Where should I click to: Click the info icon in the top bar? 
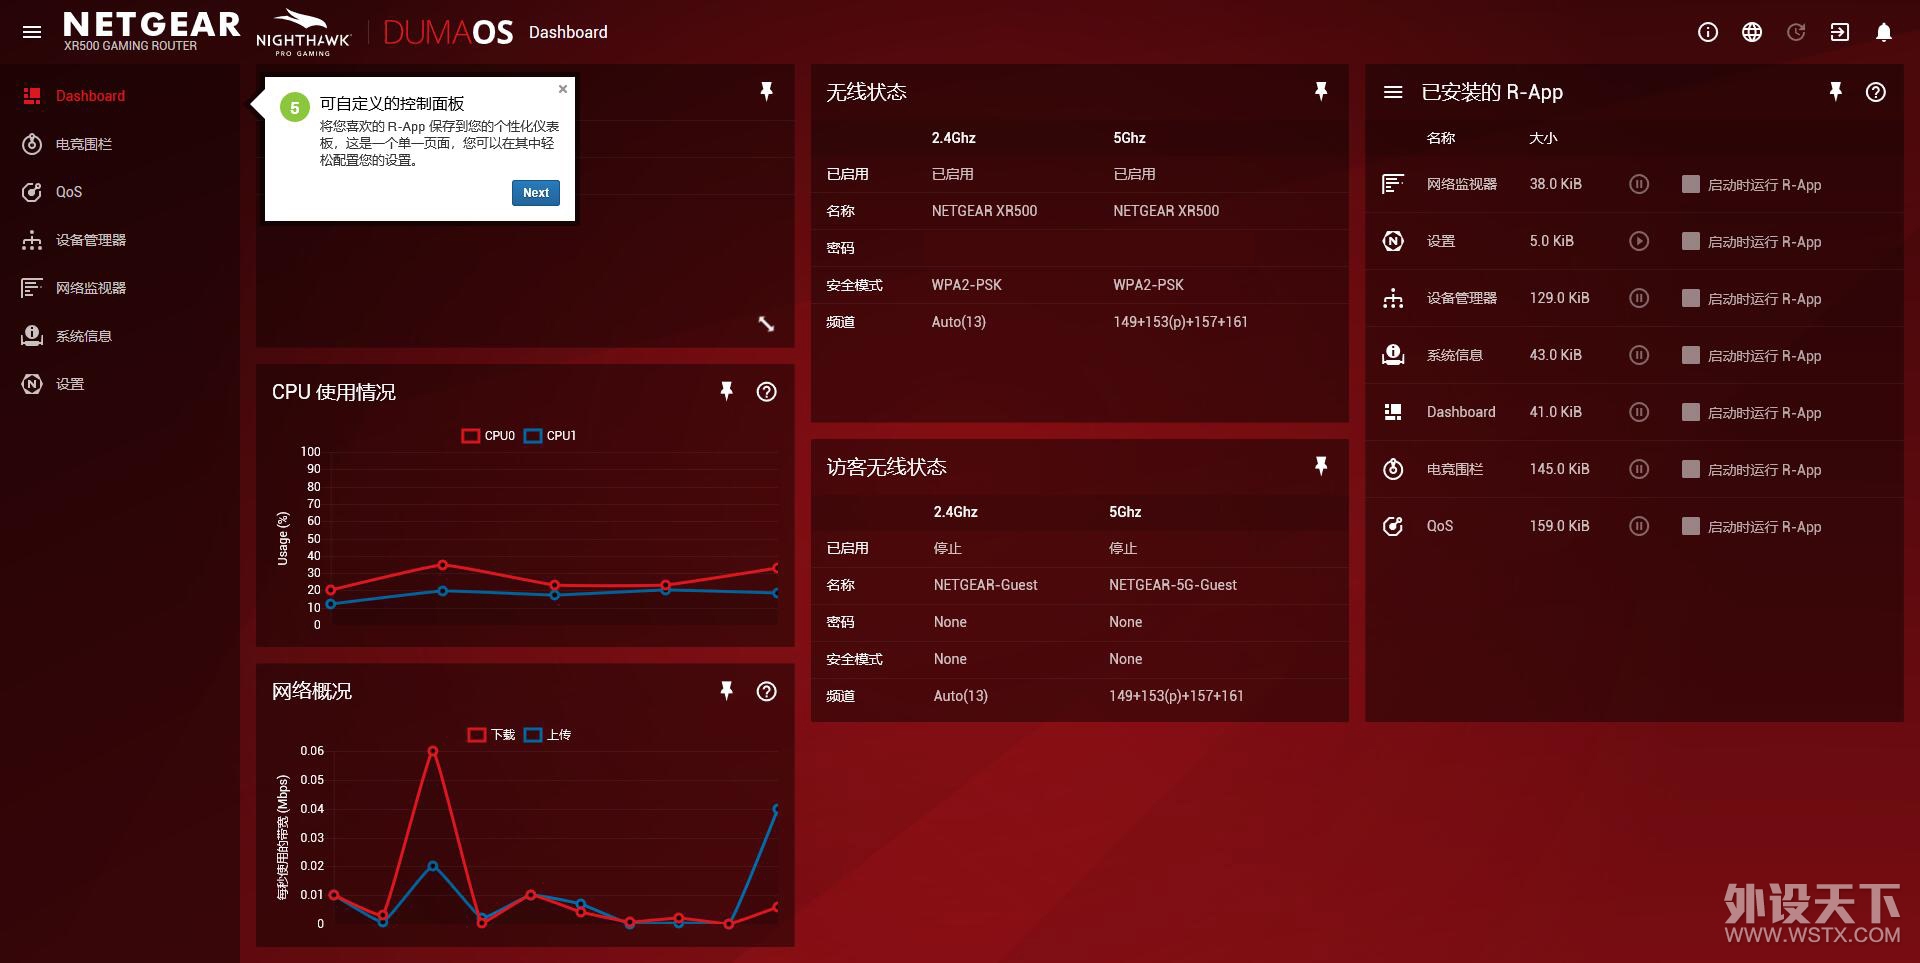(x=1708, y=32)
